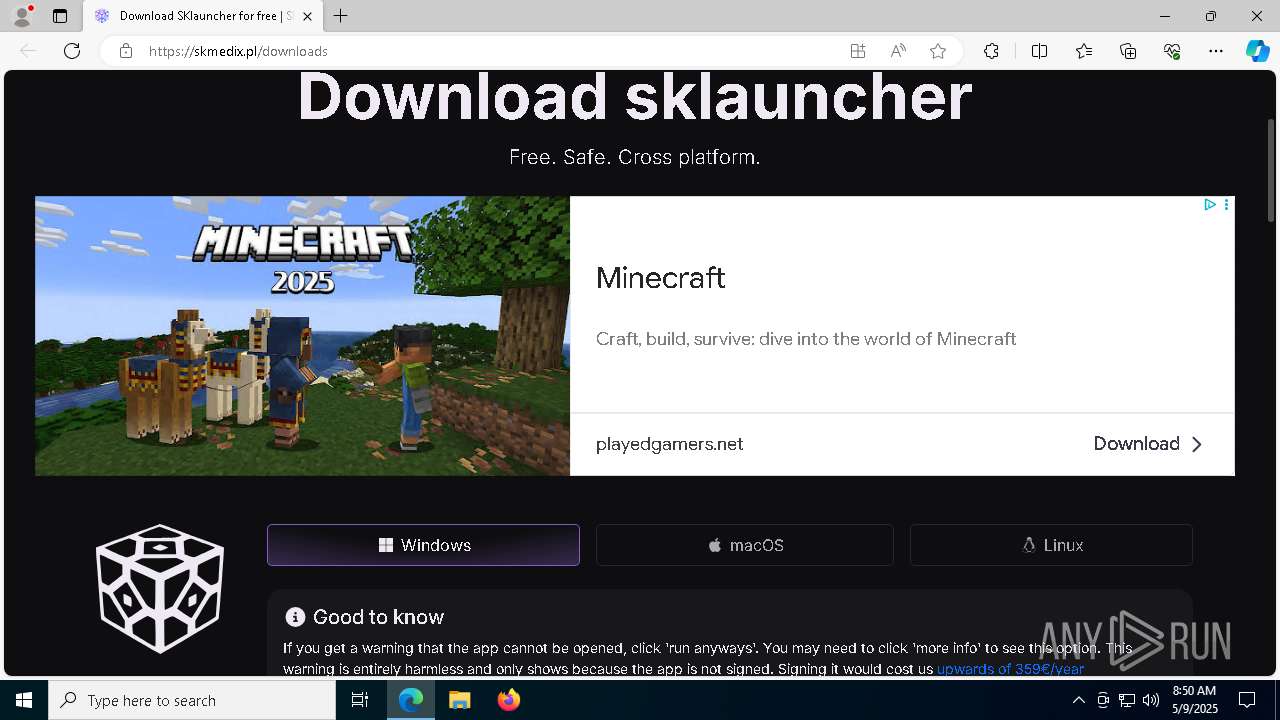
Task: Select the macOS platform tab
Action: coord(745,545)
